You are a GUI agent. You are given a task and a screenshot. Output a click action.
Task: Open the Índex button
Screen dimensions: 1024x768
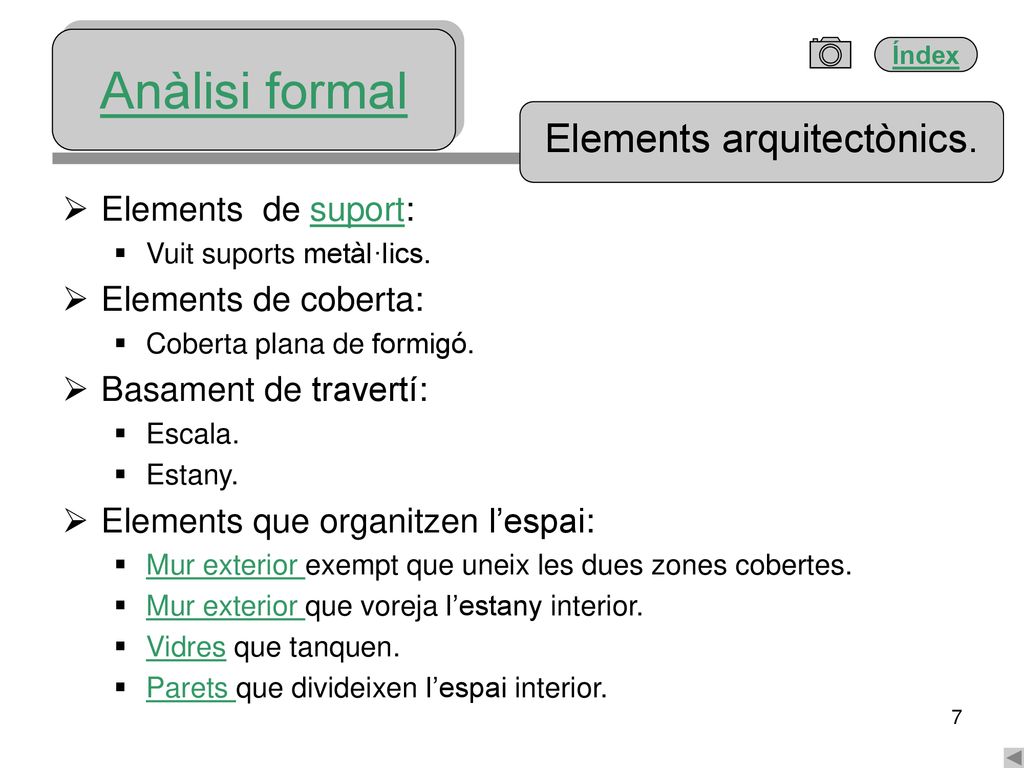(925, 54)
